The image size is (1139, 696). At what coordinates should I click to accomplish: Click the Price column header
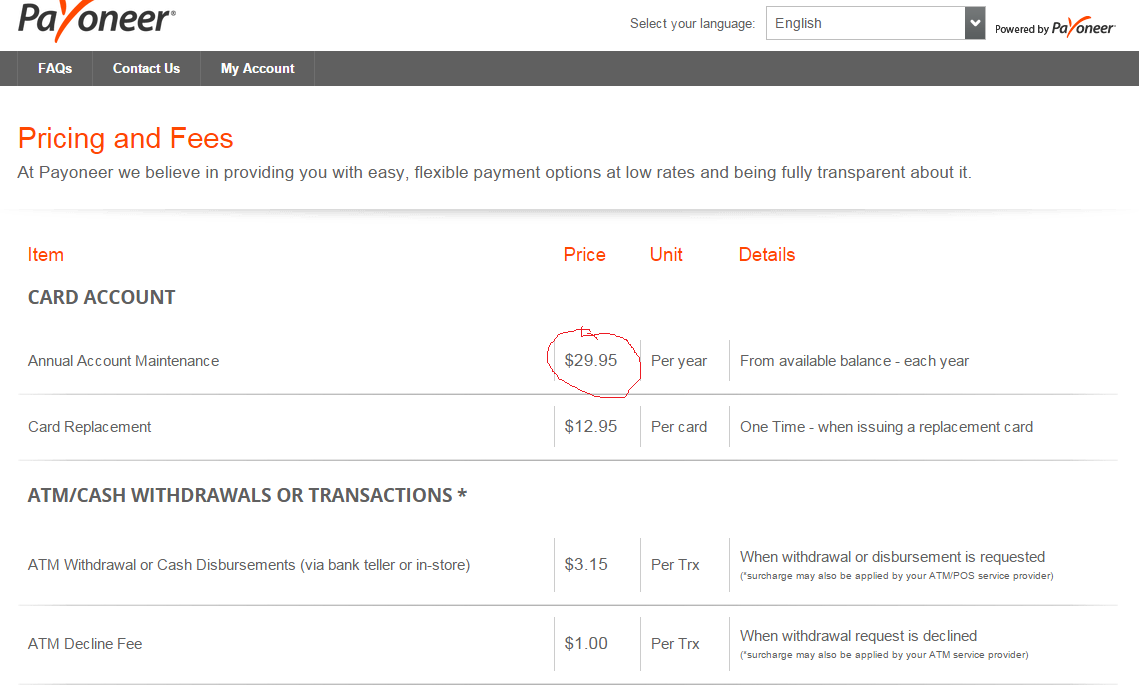tap(585, 255)
